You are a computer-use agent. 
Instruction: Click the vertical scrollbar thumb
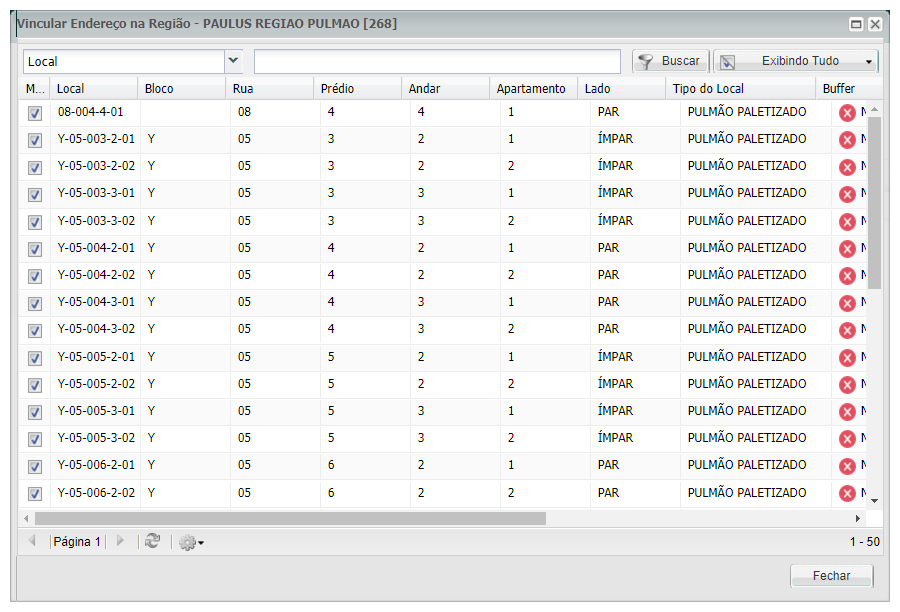[x=874, y=202]
